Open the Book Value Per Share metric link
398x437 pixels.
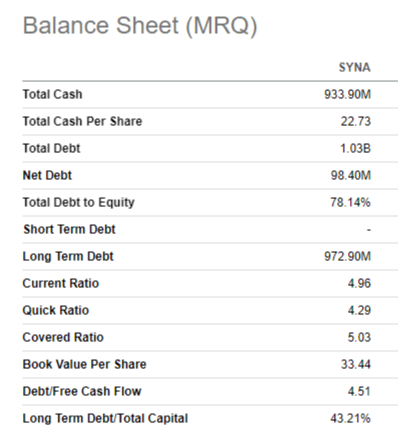(84, 364)
